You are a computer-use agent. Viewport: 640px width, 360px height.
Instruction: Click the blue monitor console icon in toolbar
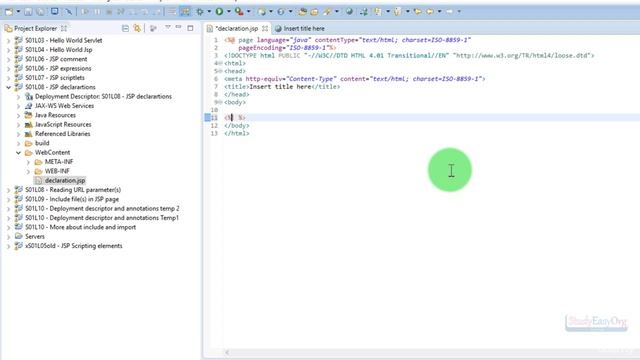click(54, 11)
